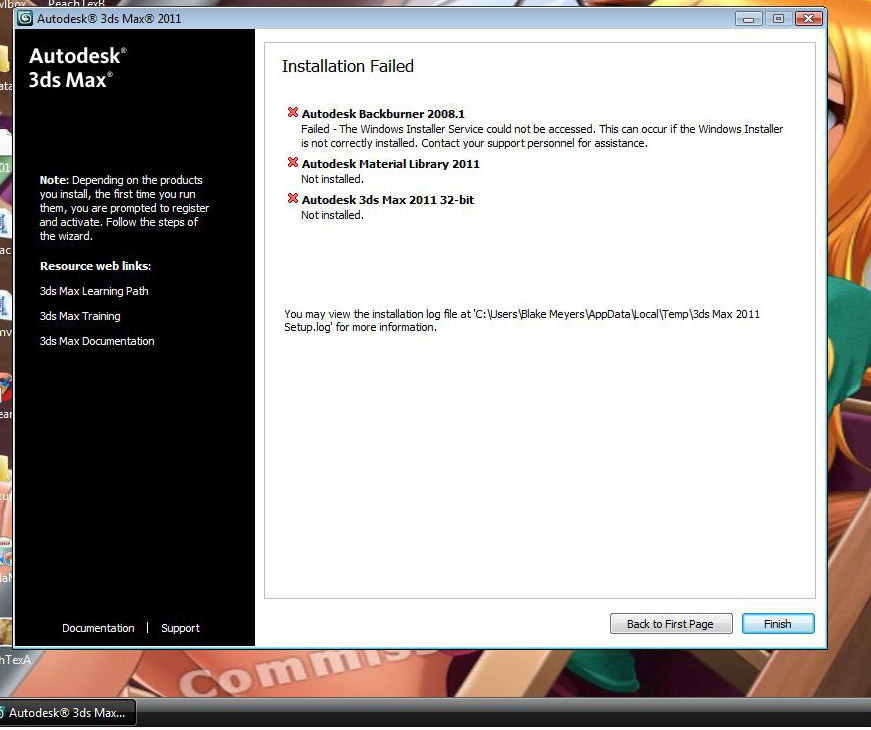Click the maximize button of the installer window
This screenshot has width=871, height=730.
[x=778, y=18]
